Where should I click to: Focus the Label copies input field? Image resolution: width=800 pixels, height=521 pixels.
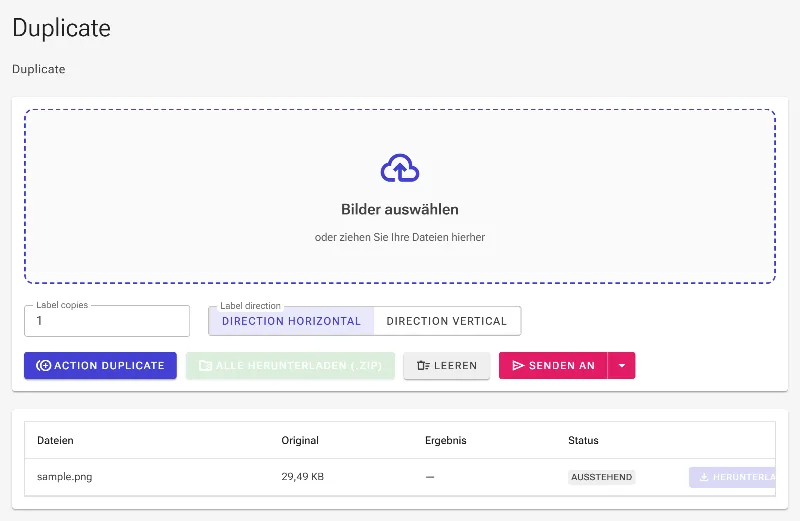[107, 321]
